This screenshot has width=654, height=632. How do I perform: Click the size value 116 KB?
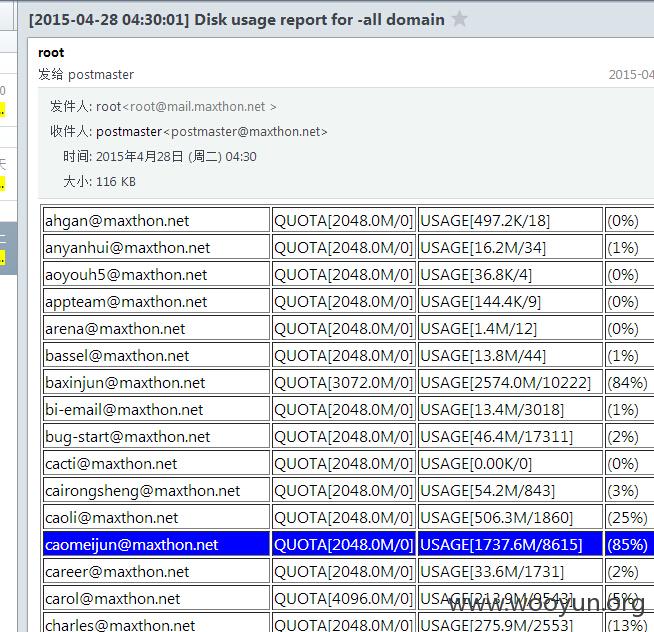point(116,182)
